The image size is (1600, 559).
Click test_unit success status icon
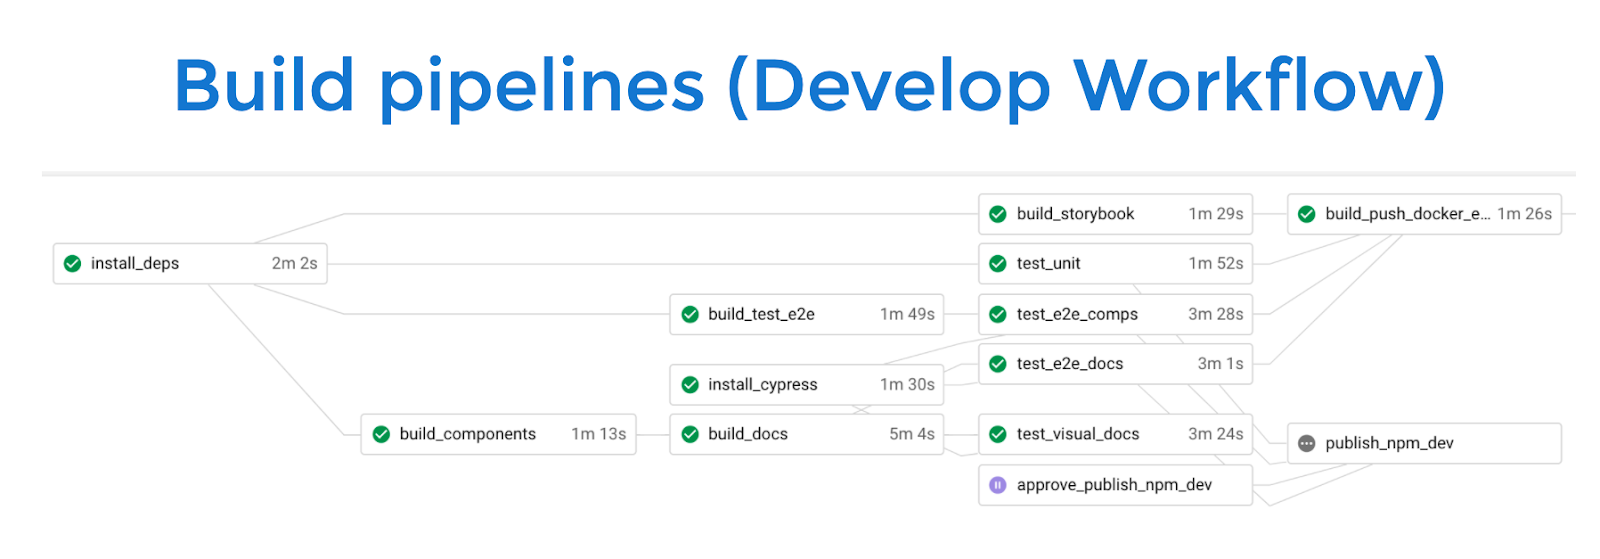tap(997, 264)
